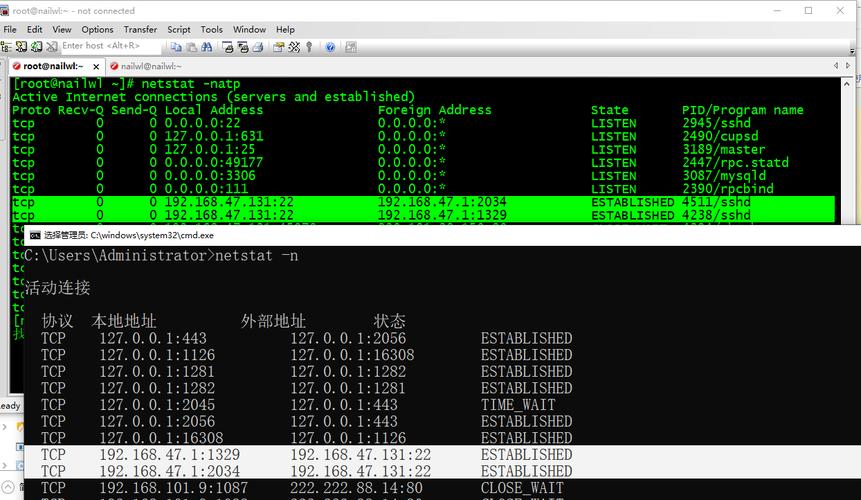Click '192.168.47.1:1329' local address in cmd
Image resolution: width=861 pixels, height=500 pixels.
(169, 455)
